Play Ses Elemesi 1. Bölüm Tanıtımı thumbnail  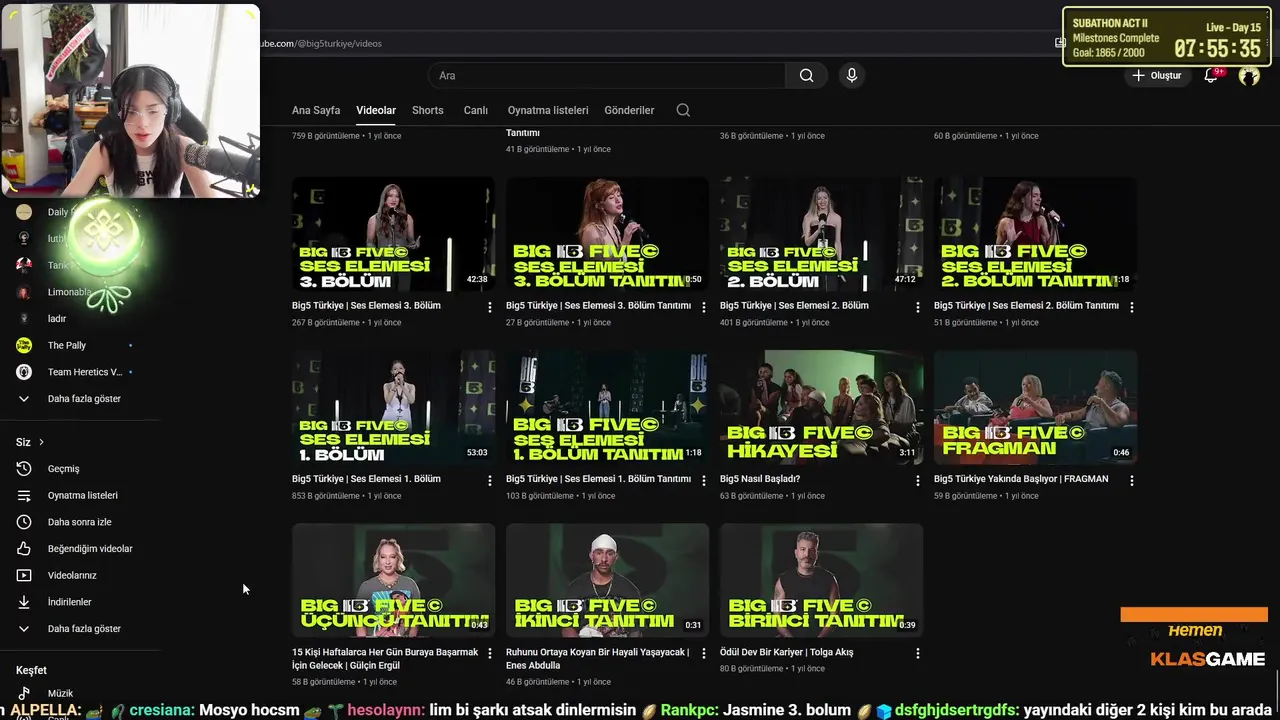(607, 407)
